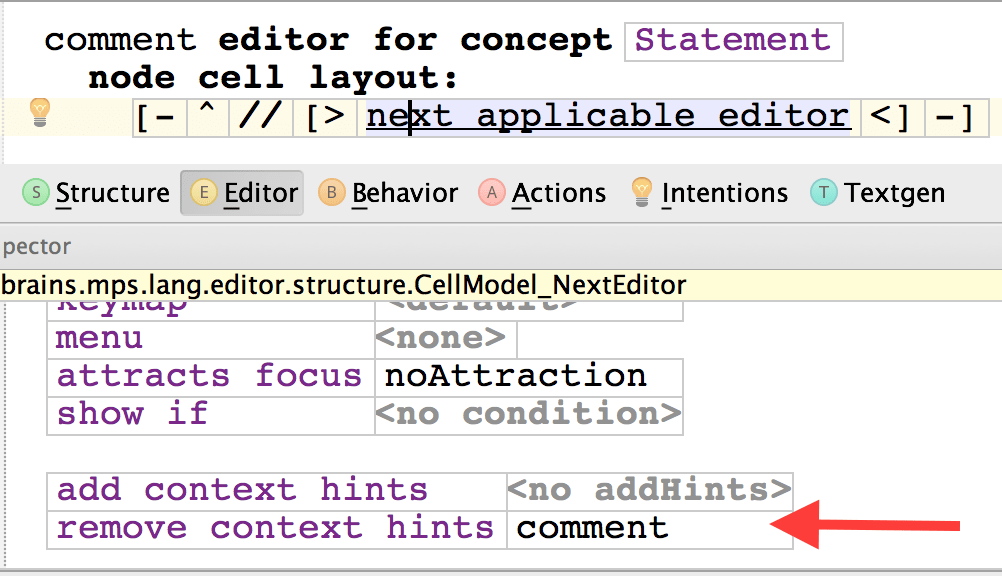
Task: Change the attracts focus noAttraction value
Action: coord(516,377)
